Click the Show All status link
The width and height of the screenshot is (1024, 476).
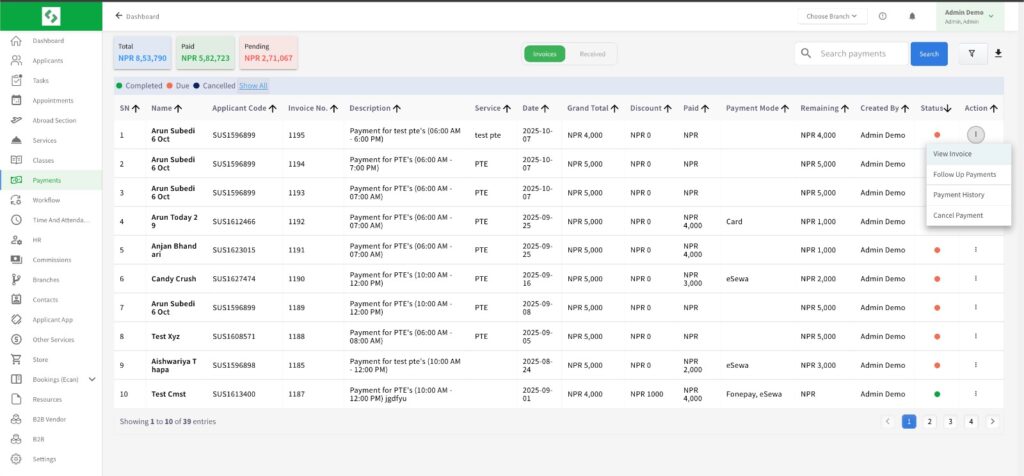253,86
